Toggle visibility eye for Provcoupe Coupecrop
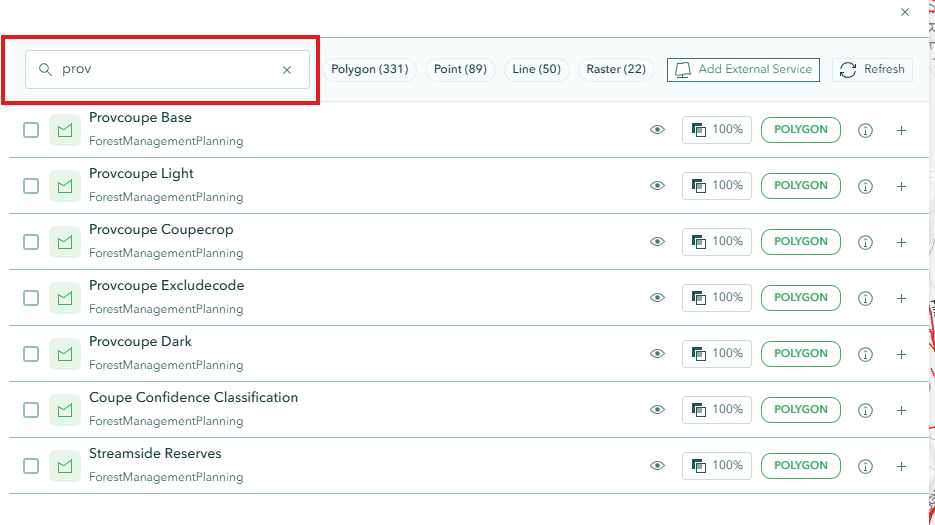 pyautogui.click(x=657, y=242)
